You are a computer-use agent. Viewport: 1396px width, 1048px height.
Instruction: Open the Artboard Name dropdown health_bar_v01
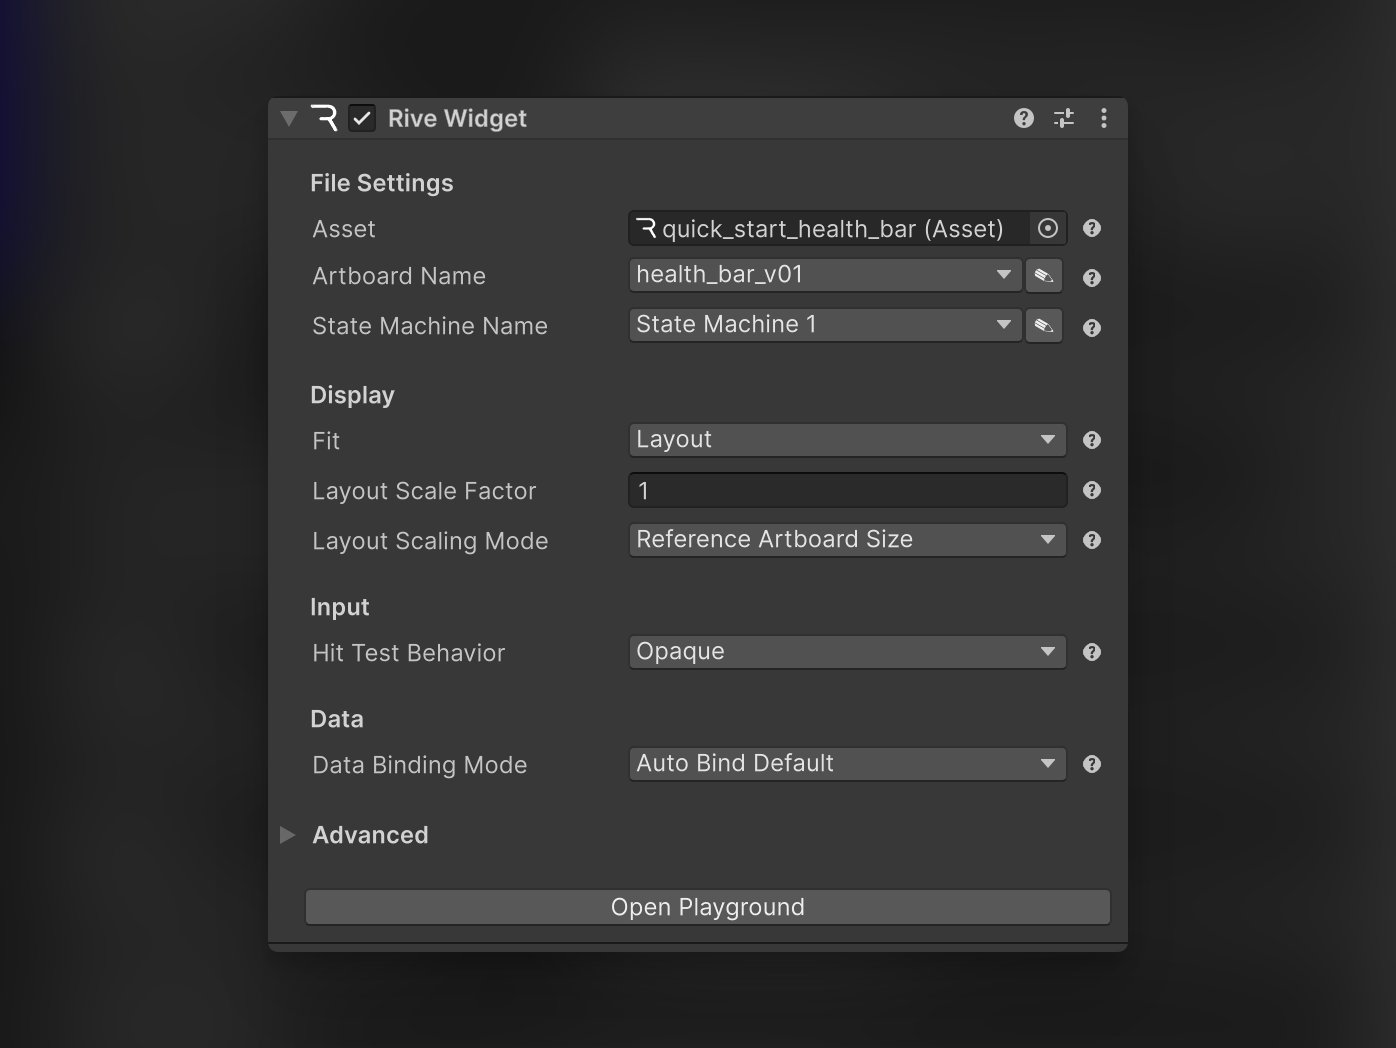[825, 274]
